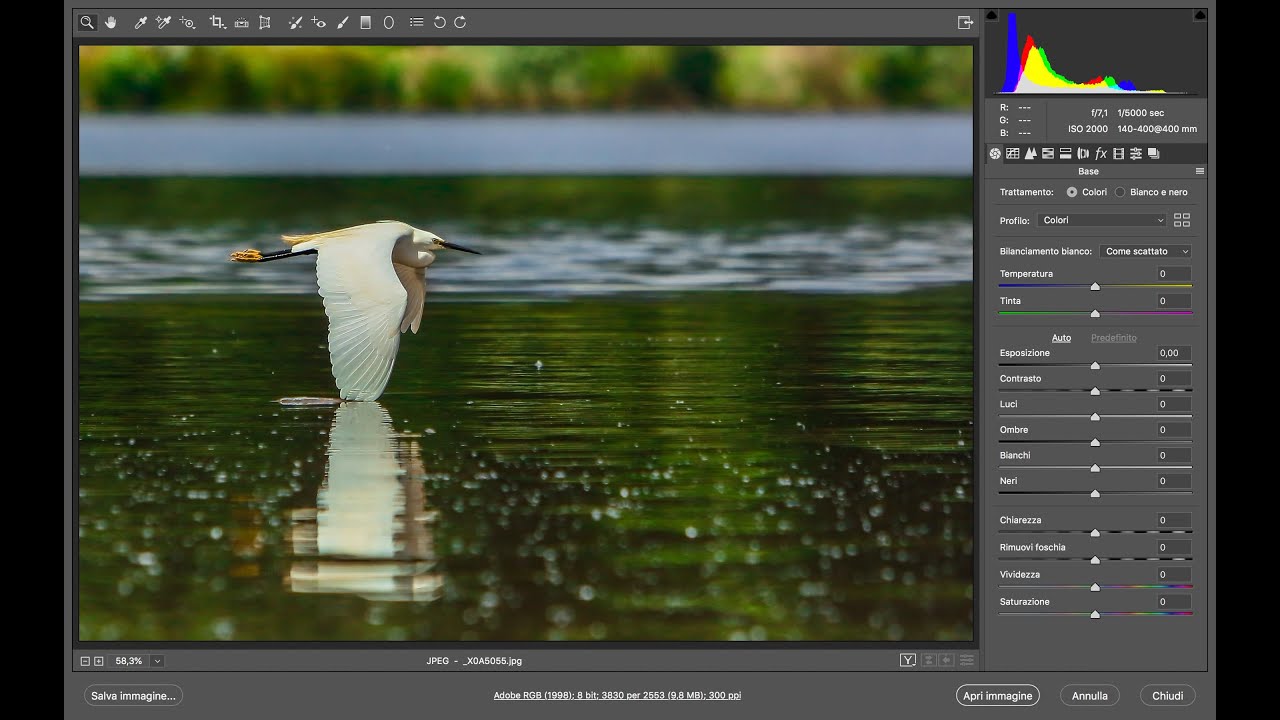Viewport: 1280px width, 720px height.
Task: Open the Effects fx panel tab
Action: 1101,153
